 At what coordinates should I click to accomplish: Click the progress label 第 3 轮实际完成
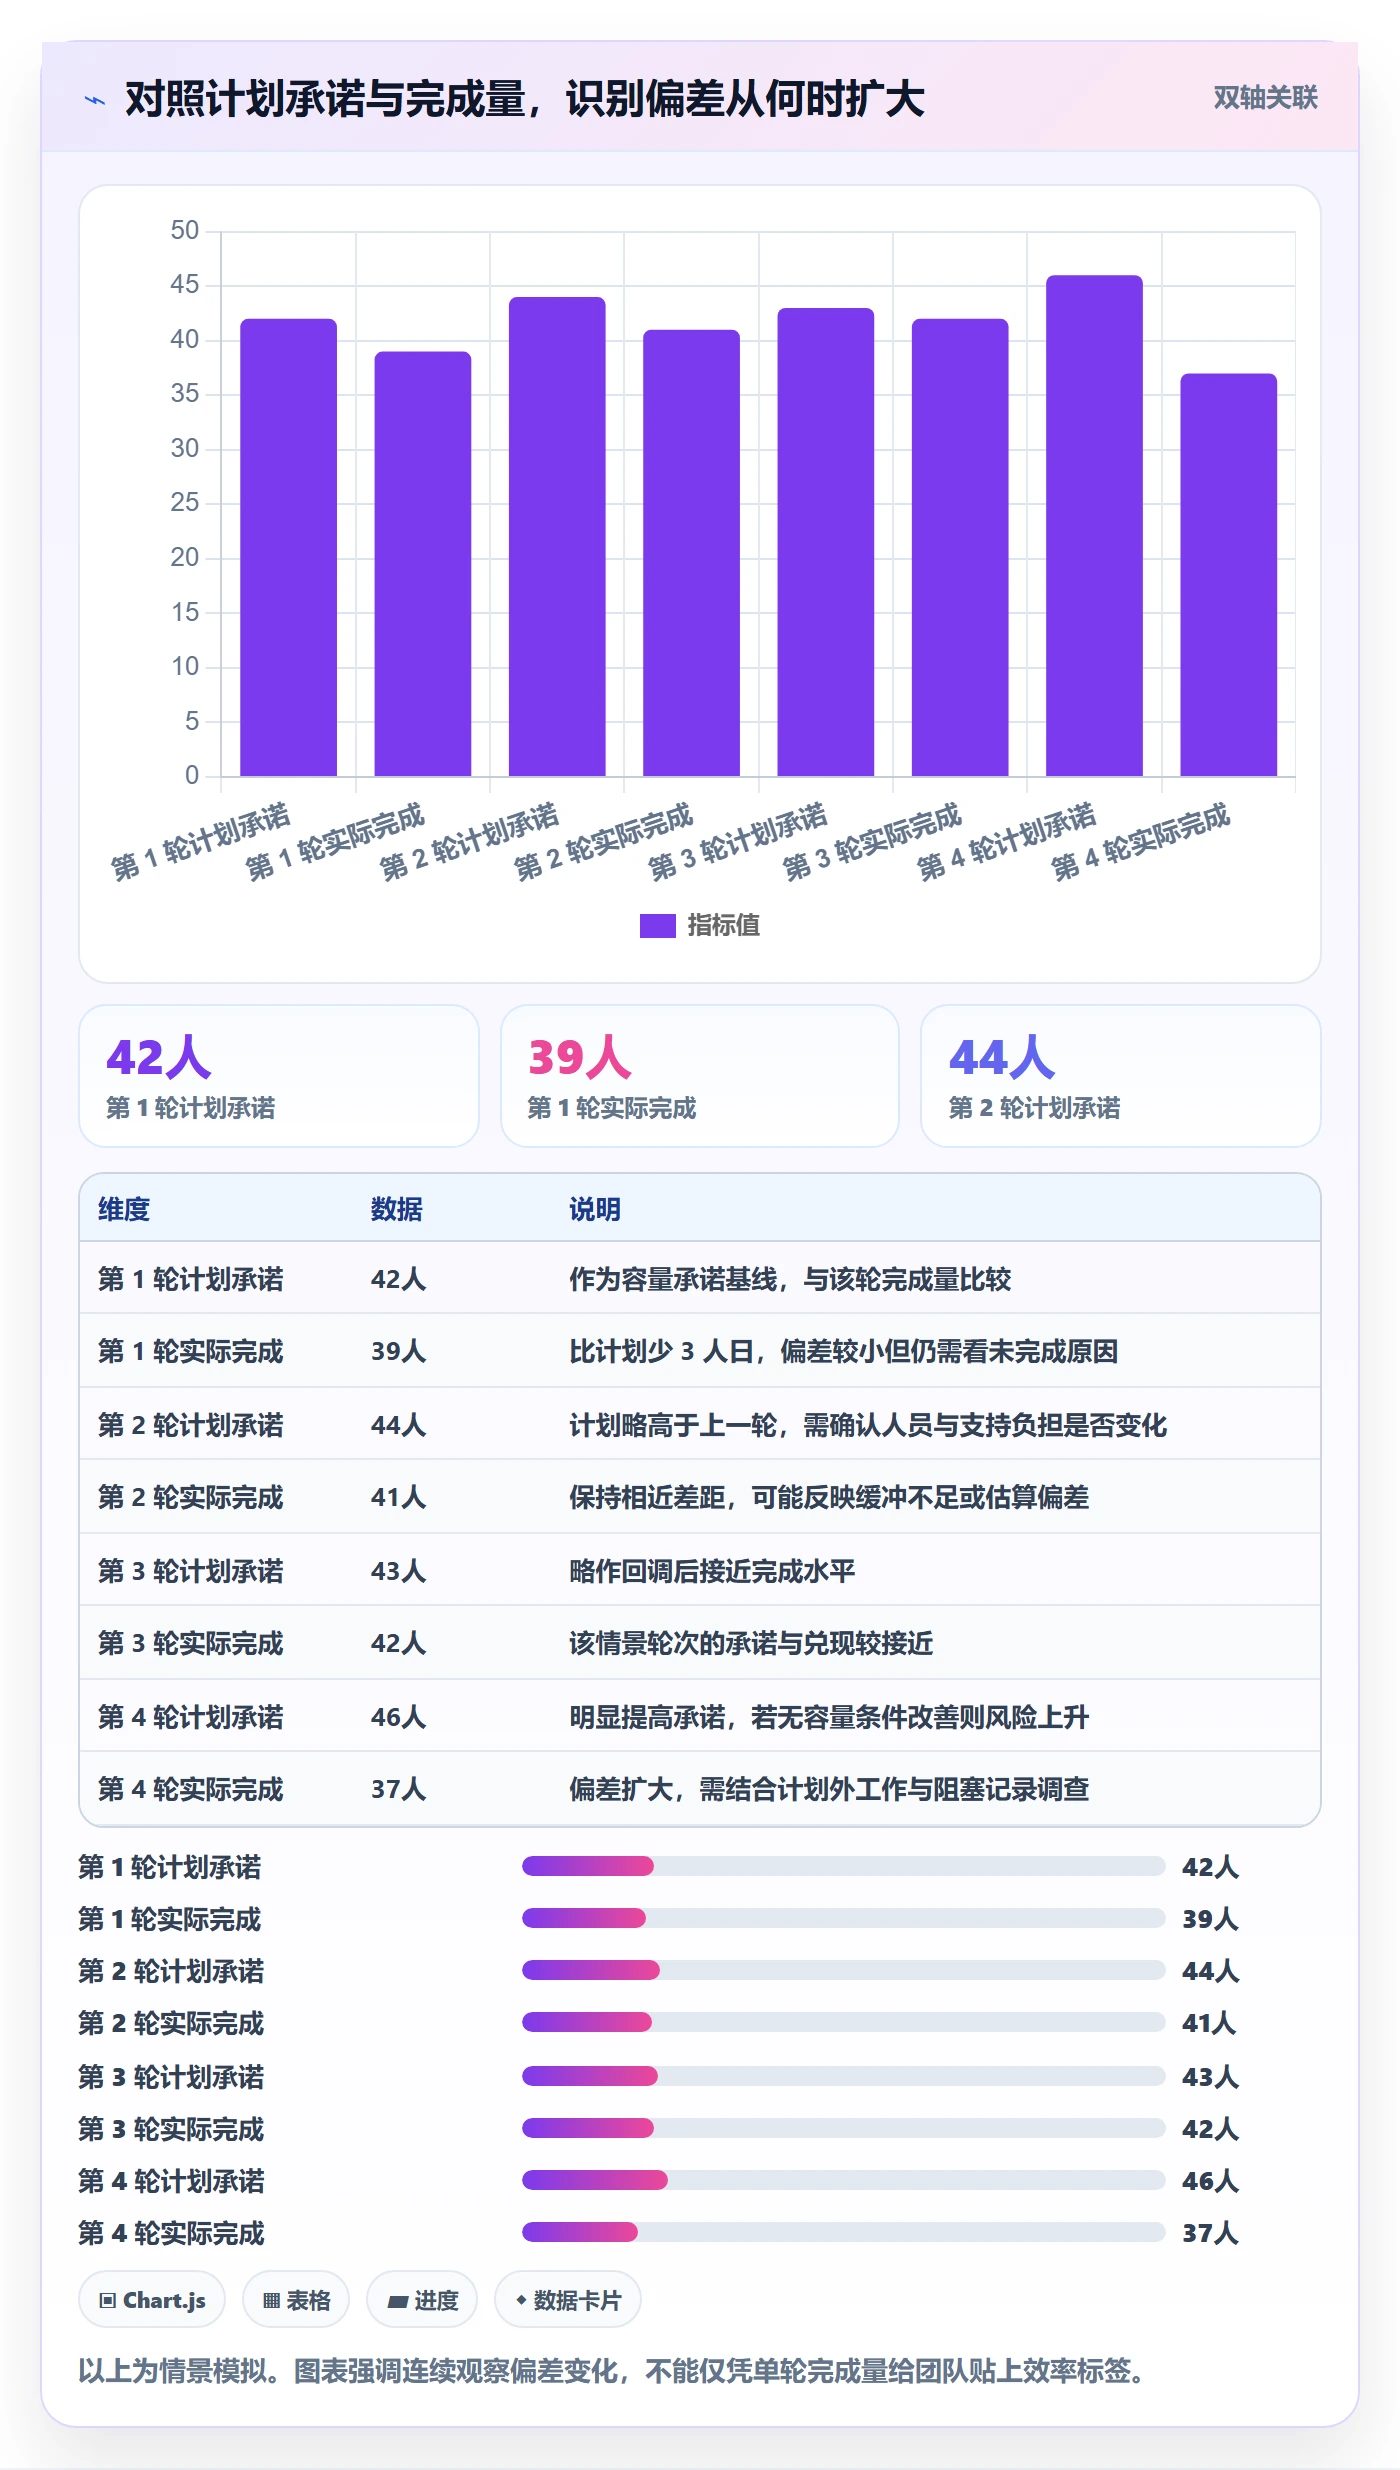(x=171, y=2129)
